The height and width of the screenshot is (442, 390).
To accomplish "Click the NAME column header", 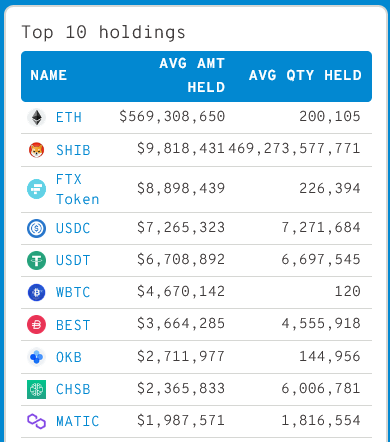I will coord(49,75).
